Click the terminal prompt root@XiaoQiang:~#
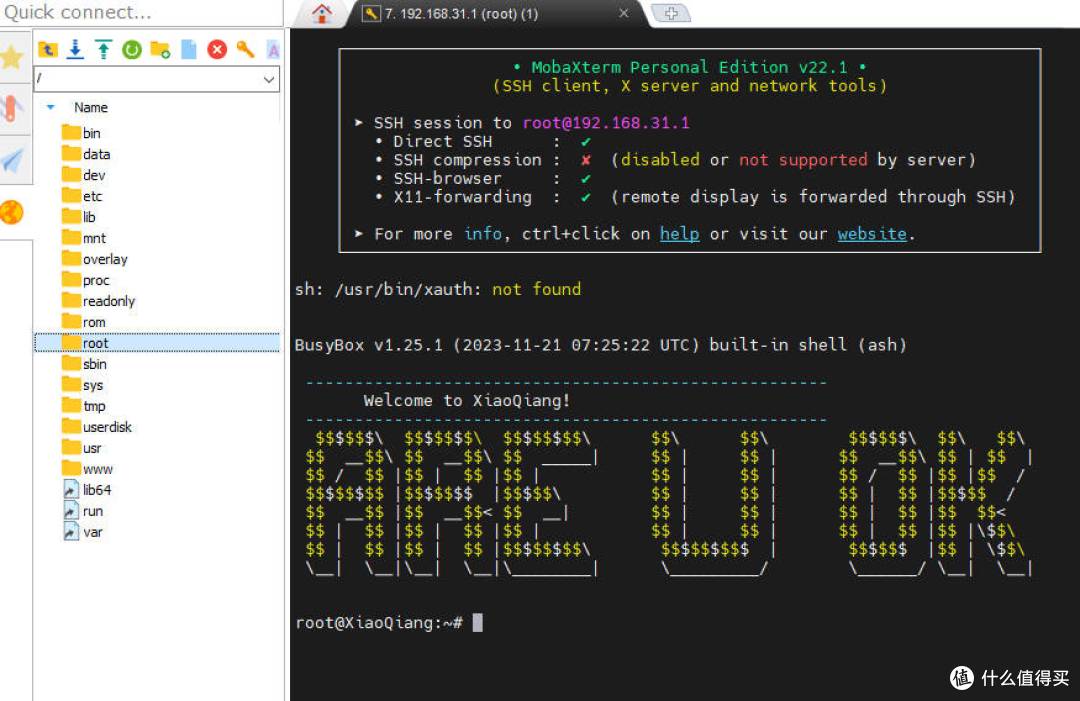 tap(379, 622)
